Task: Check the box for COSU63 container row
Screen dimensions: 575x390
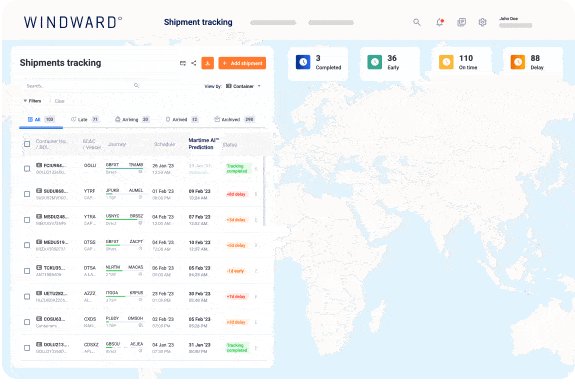Action: pyautogui.click(x=27, y=322)
